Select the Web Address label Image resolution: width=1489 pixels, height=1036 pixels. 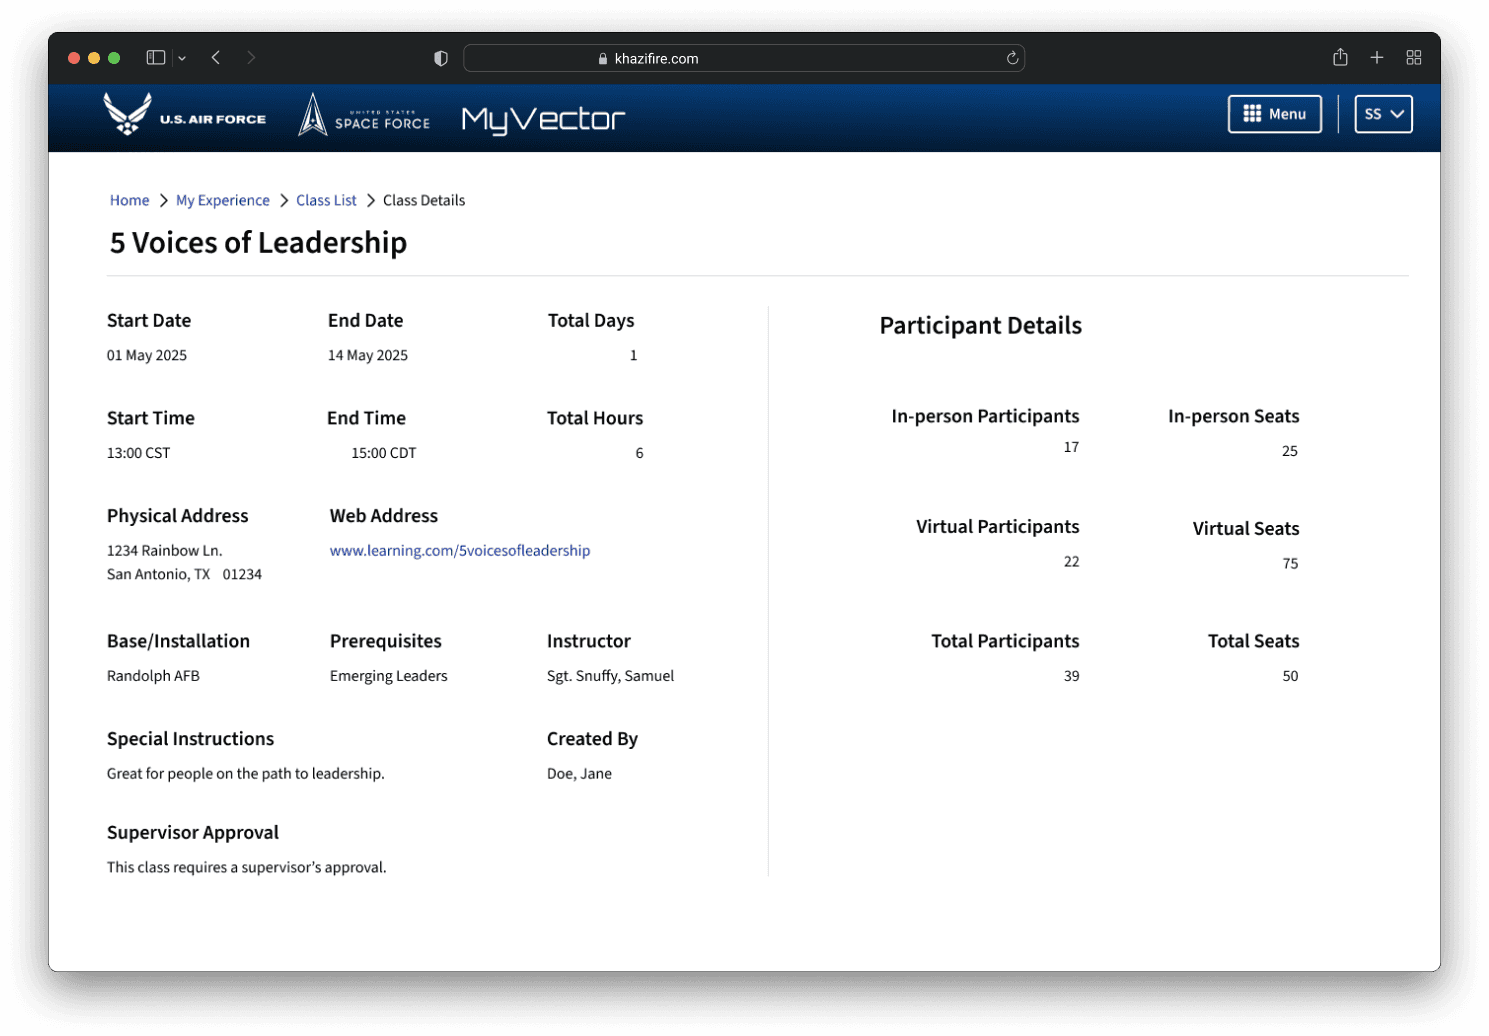point(384,516)
